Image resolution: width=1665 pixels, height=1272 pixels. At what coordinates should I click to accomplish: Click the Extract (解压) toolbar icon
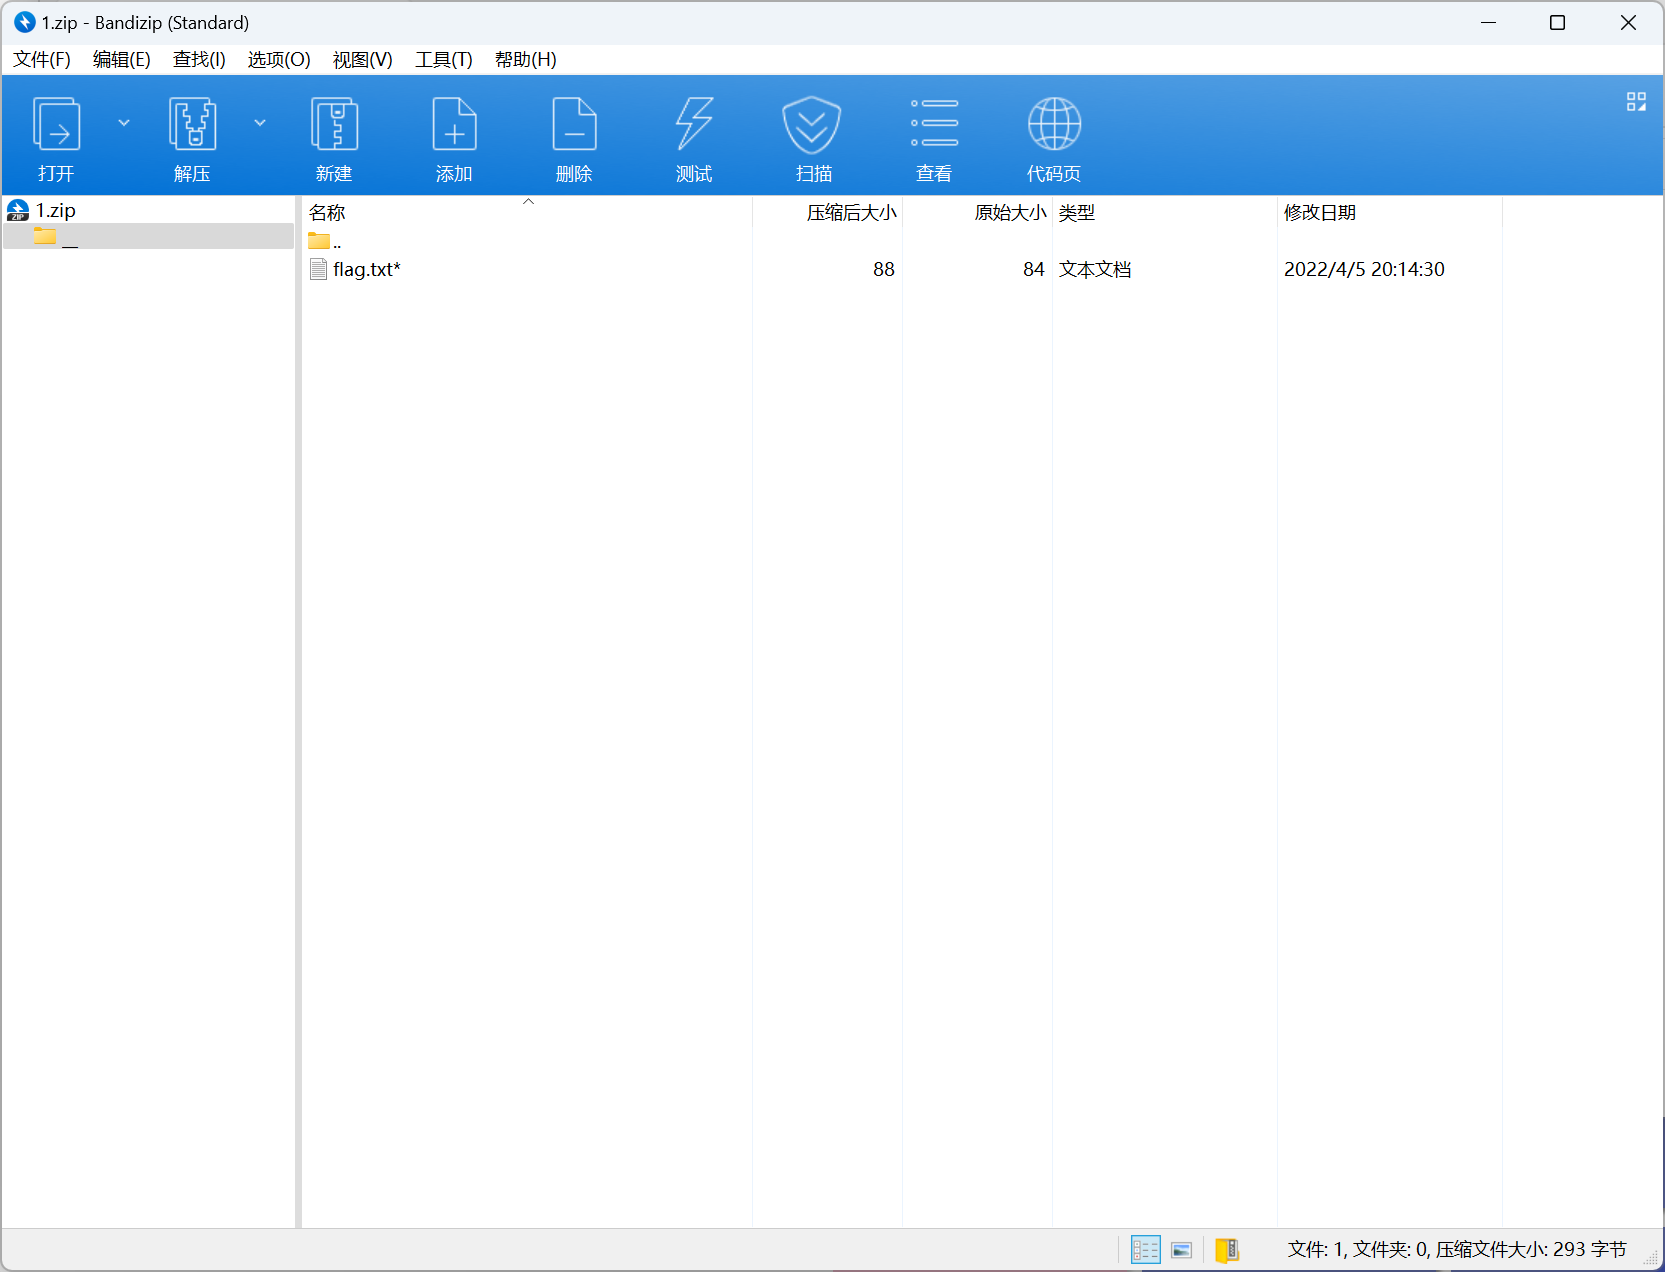[x=192, y=124]
